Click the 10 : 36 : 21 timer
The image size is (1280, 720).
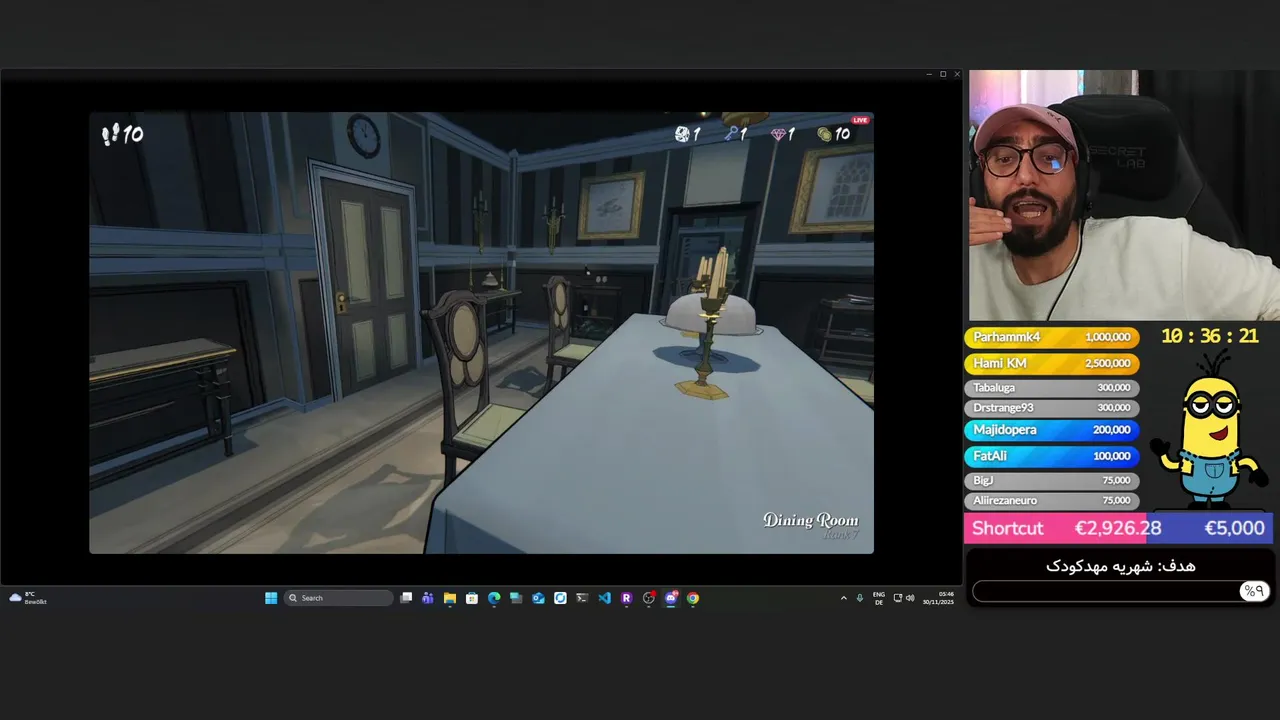(x=1210, y=337)
